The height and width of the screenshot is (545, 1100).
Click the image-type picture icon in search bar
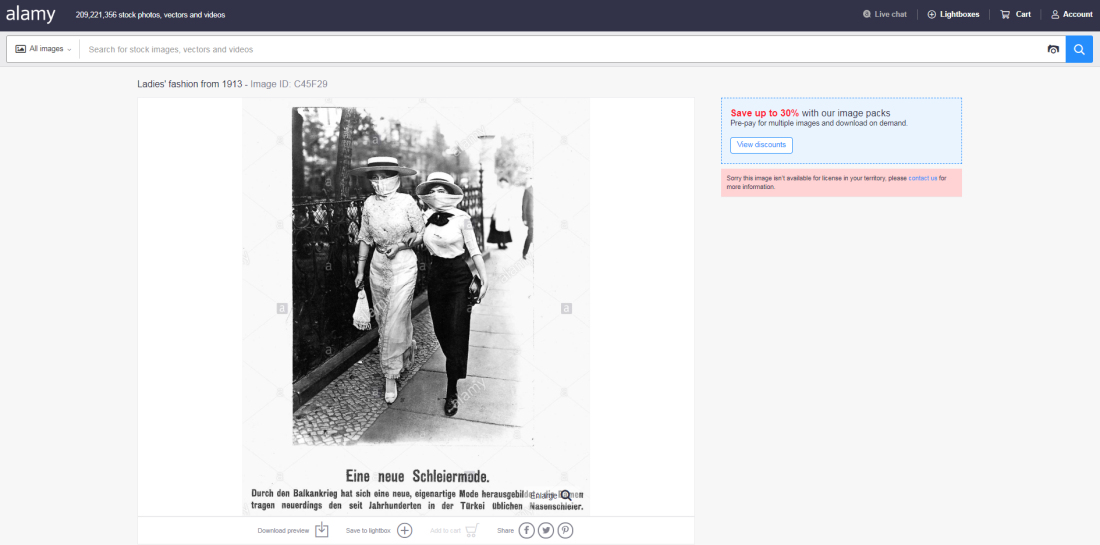20,49
